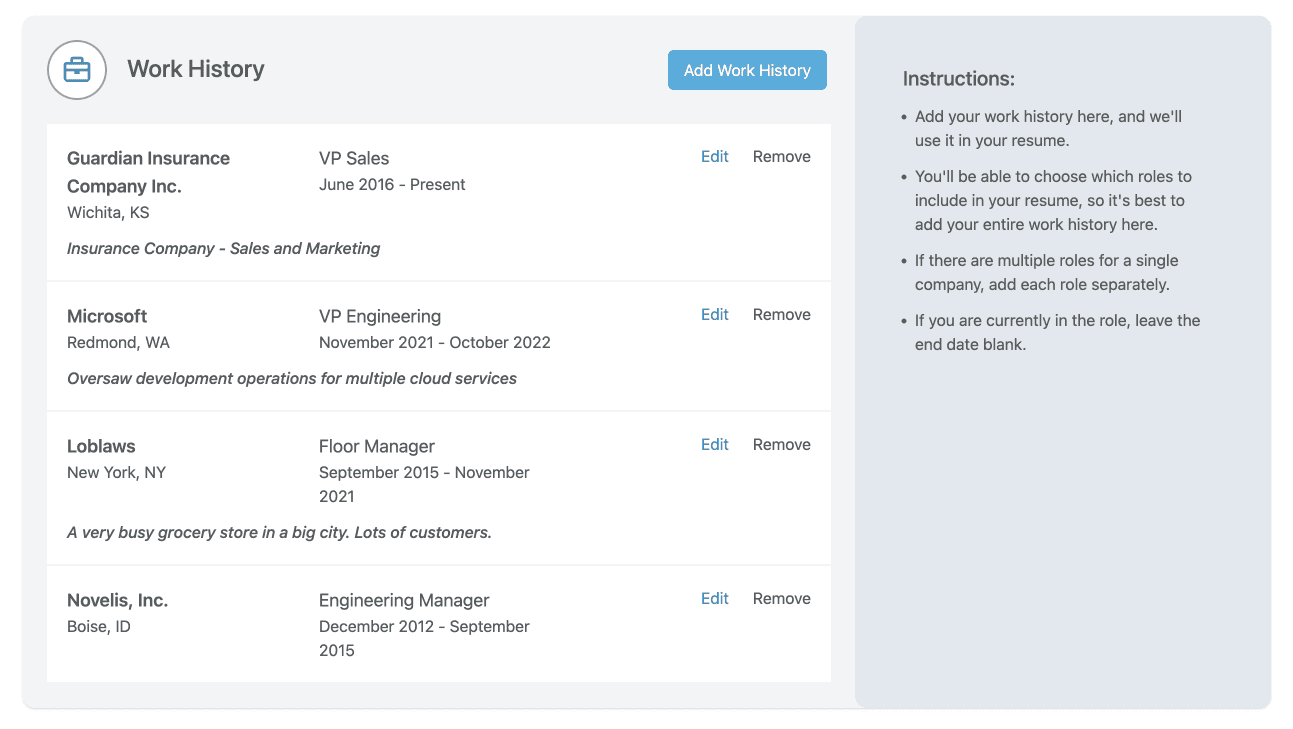
Task: Edit the Loblaws Floor Manager entry
Action: tap(715, 445)
